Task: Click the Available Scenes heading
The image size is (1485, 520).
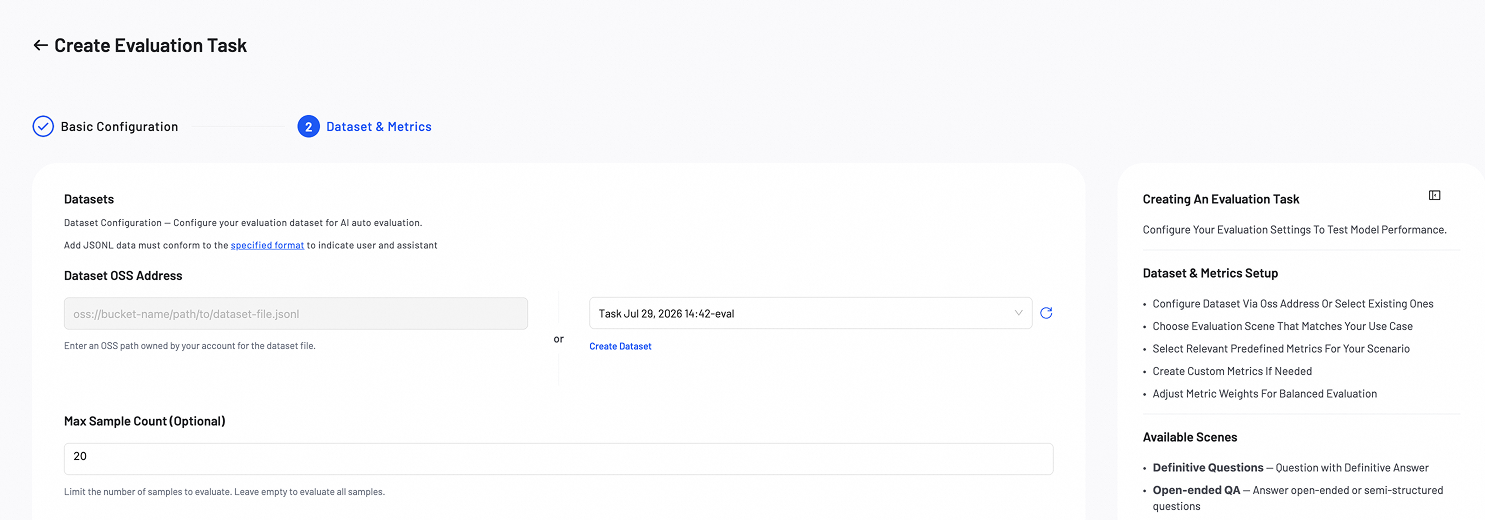Action: click(x=1190, y=437)
